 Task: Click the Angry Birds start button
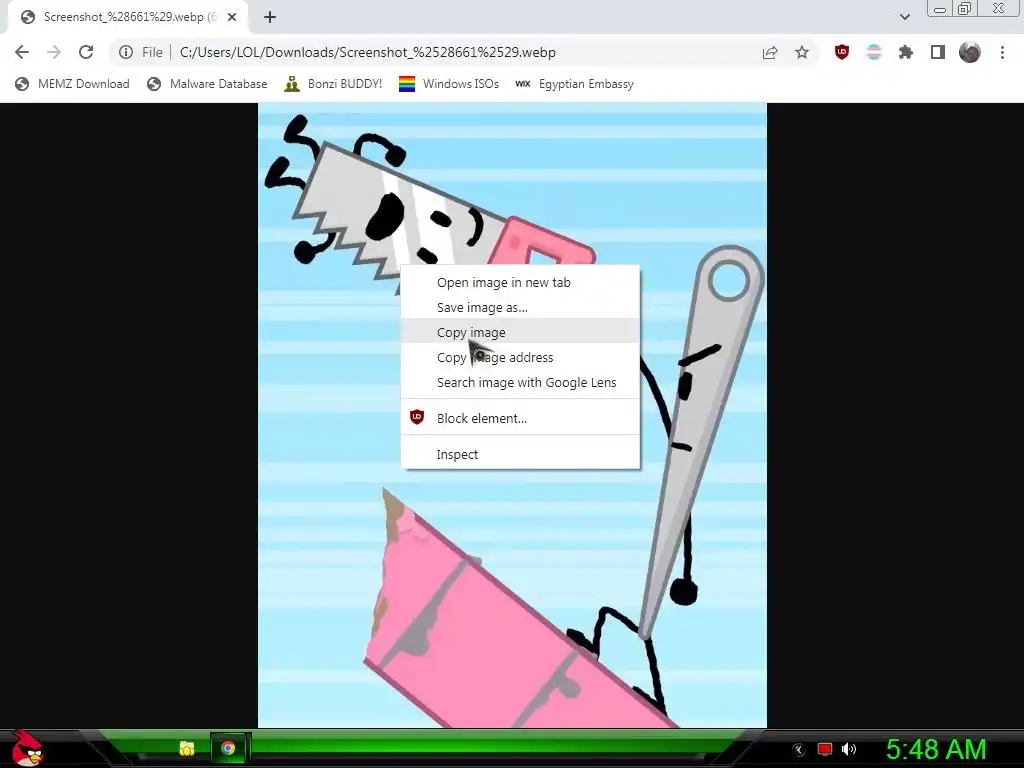(27, 748)
